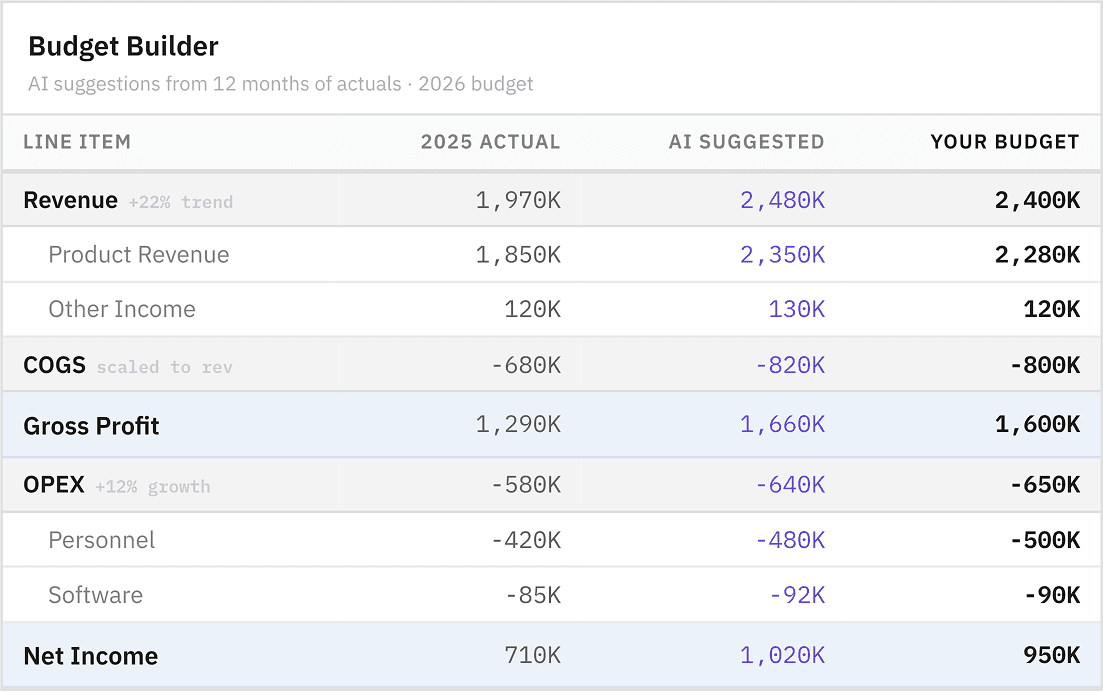The width and height of the screenshot is (1103, 691).
Task: Click the COGS budget value -800K
Action: (x=1044, y=365)
